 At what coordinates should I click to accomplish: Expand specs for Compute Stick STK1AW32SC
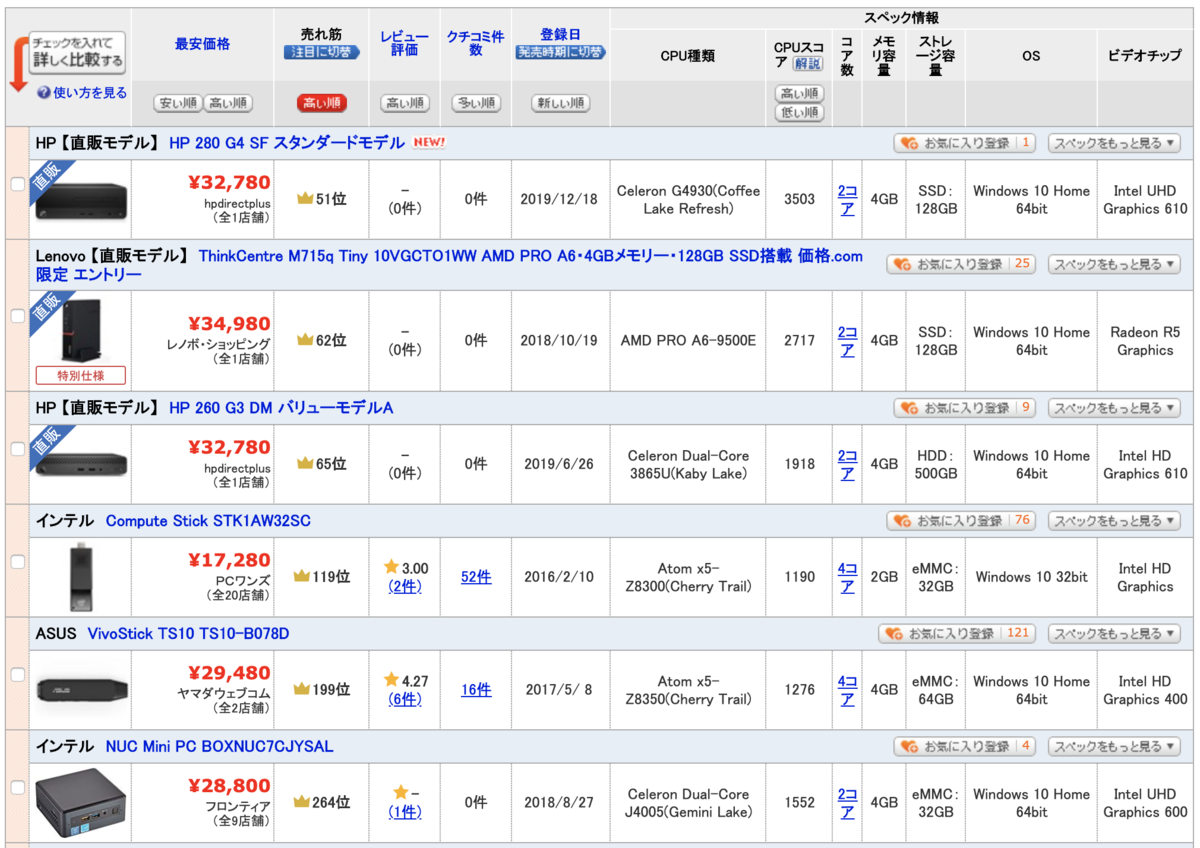(1114, 521)
